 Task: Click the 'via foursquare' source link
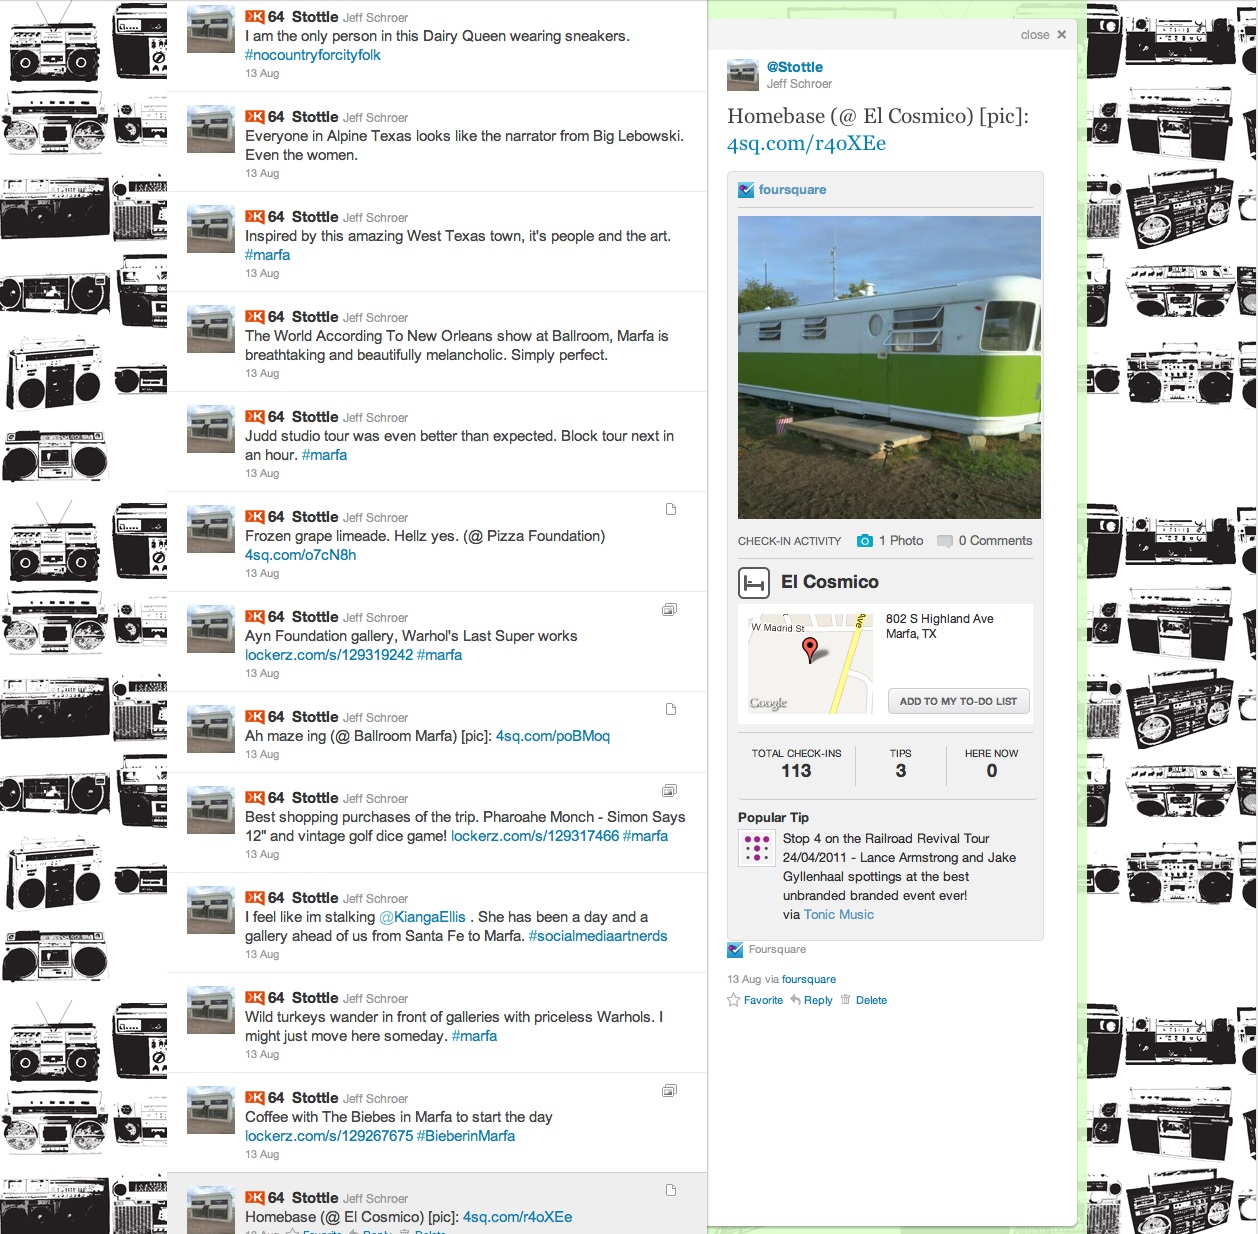pos(809,980)
